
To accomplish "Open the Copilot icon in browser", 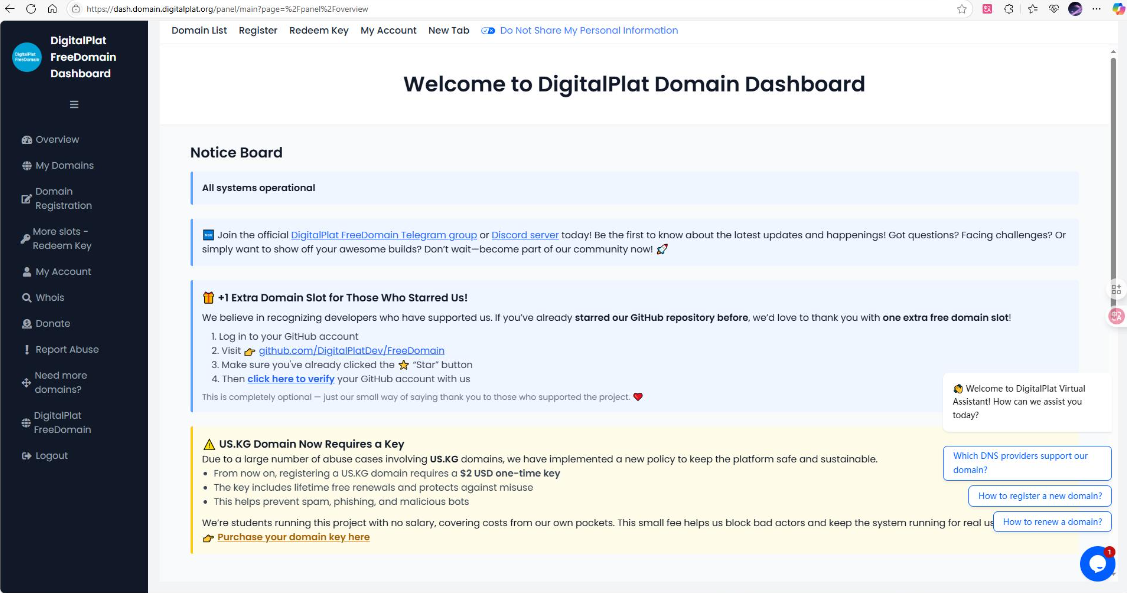I will [x=1118, y=9].
